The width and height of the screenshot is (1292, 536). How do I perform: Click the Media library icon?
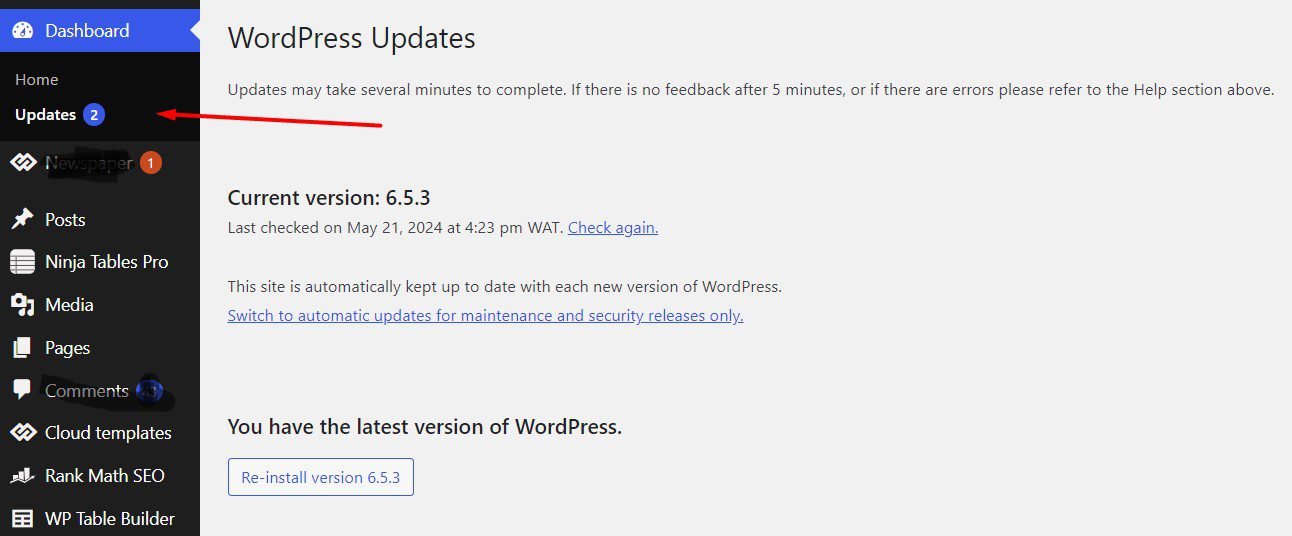[x=22, y=305]
